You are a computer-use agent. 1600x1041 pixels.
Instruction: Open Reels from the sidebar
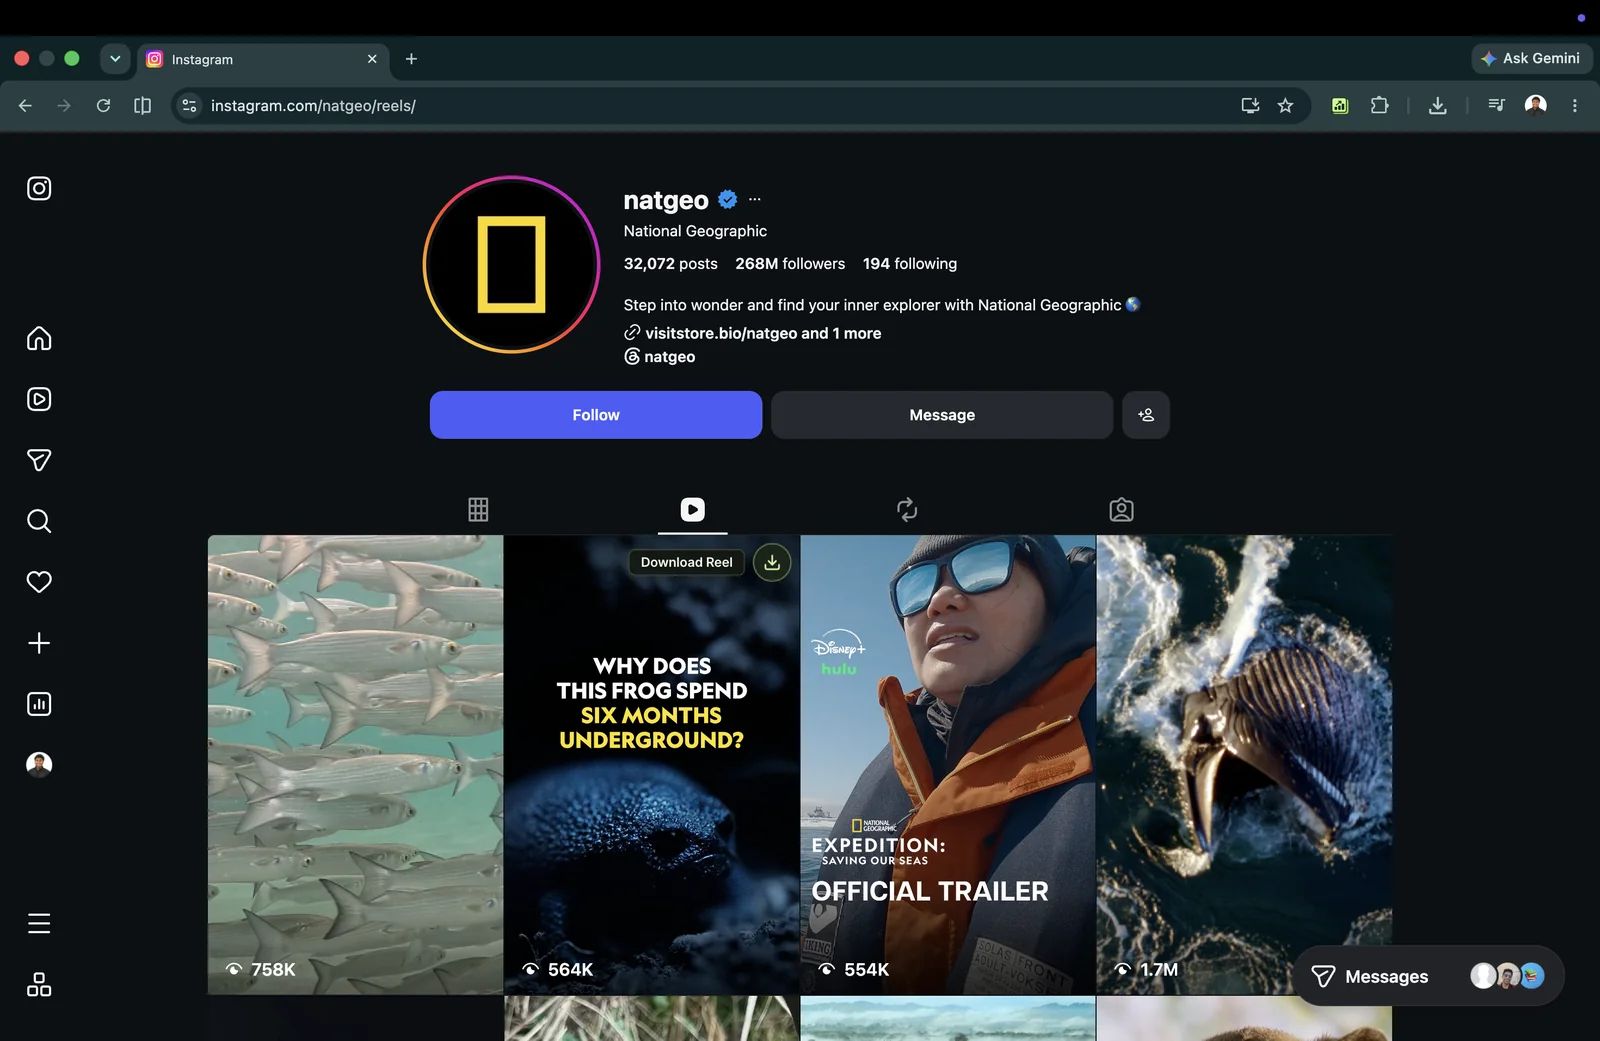point(39,399)
